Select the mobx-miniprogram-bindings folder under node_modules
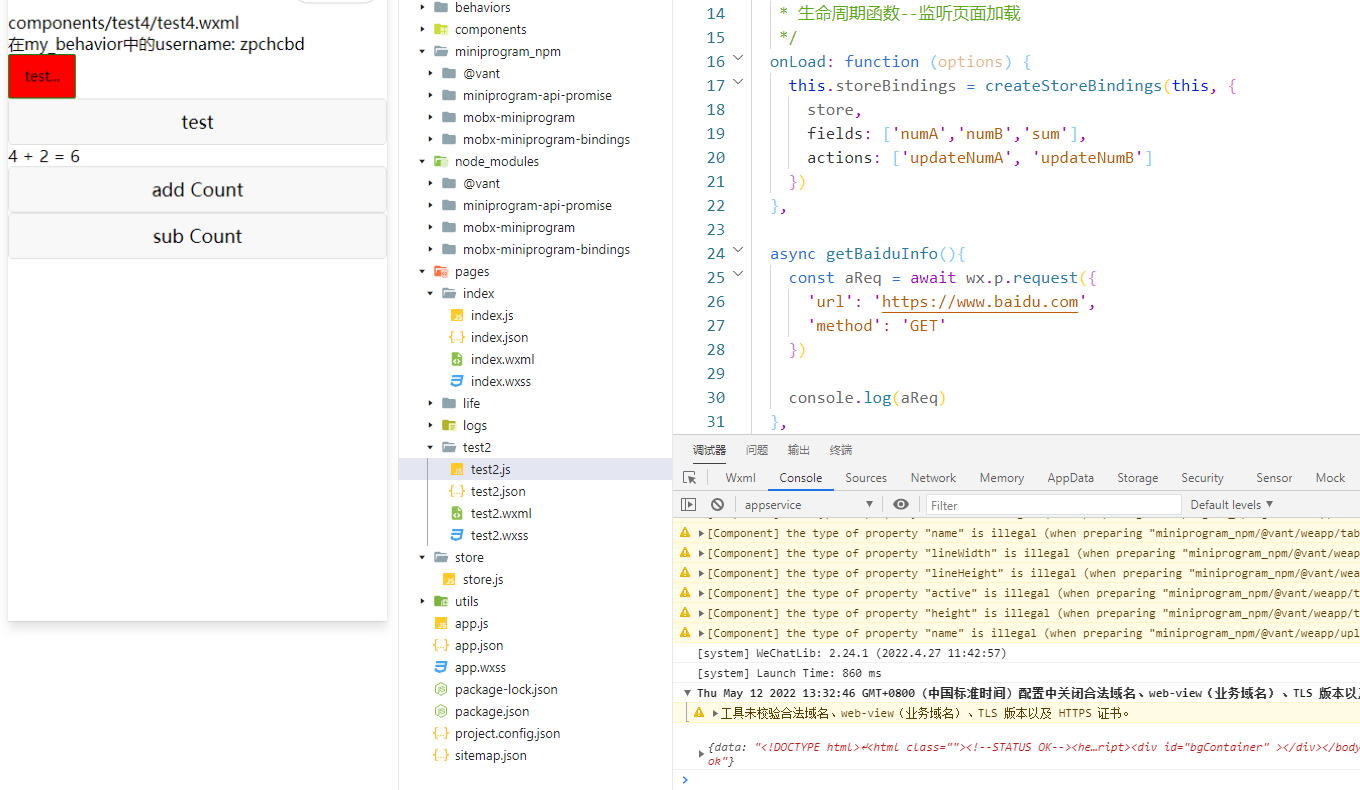1360x790 pixels. coord(546,250)
